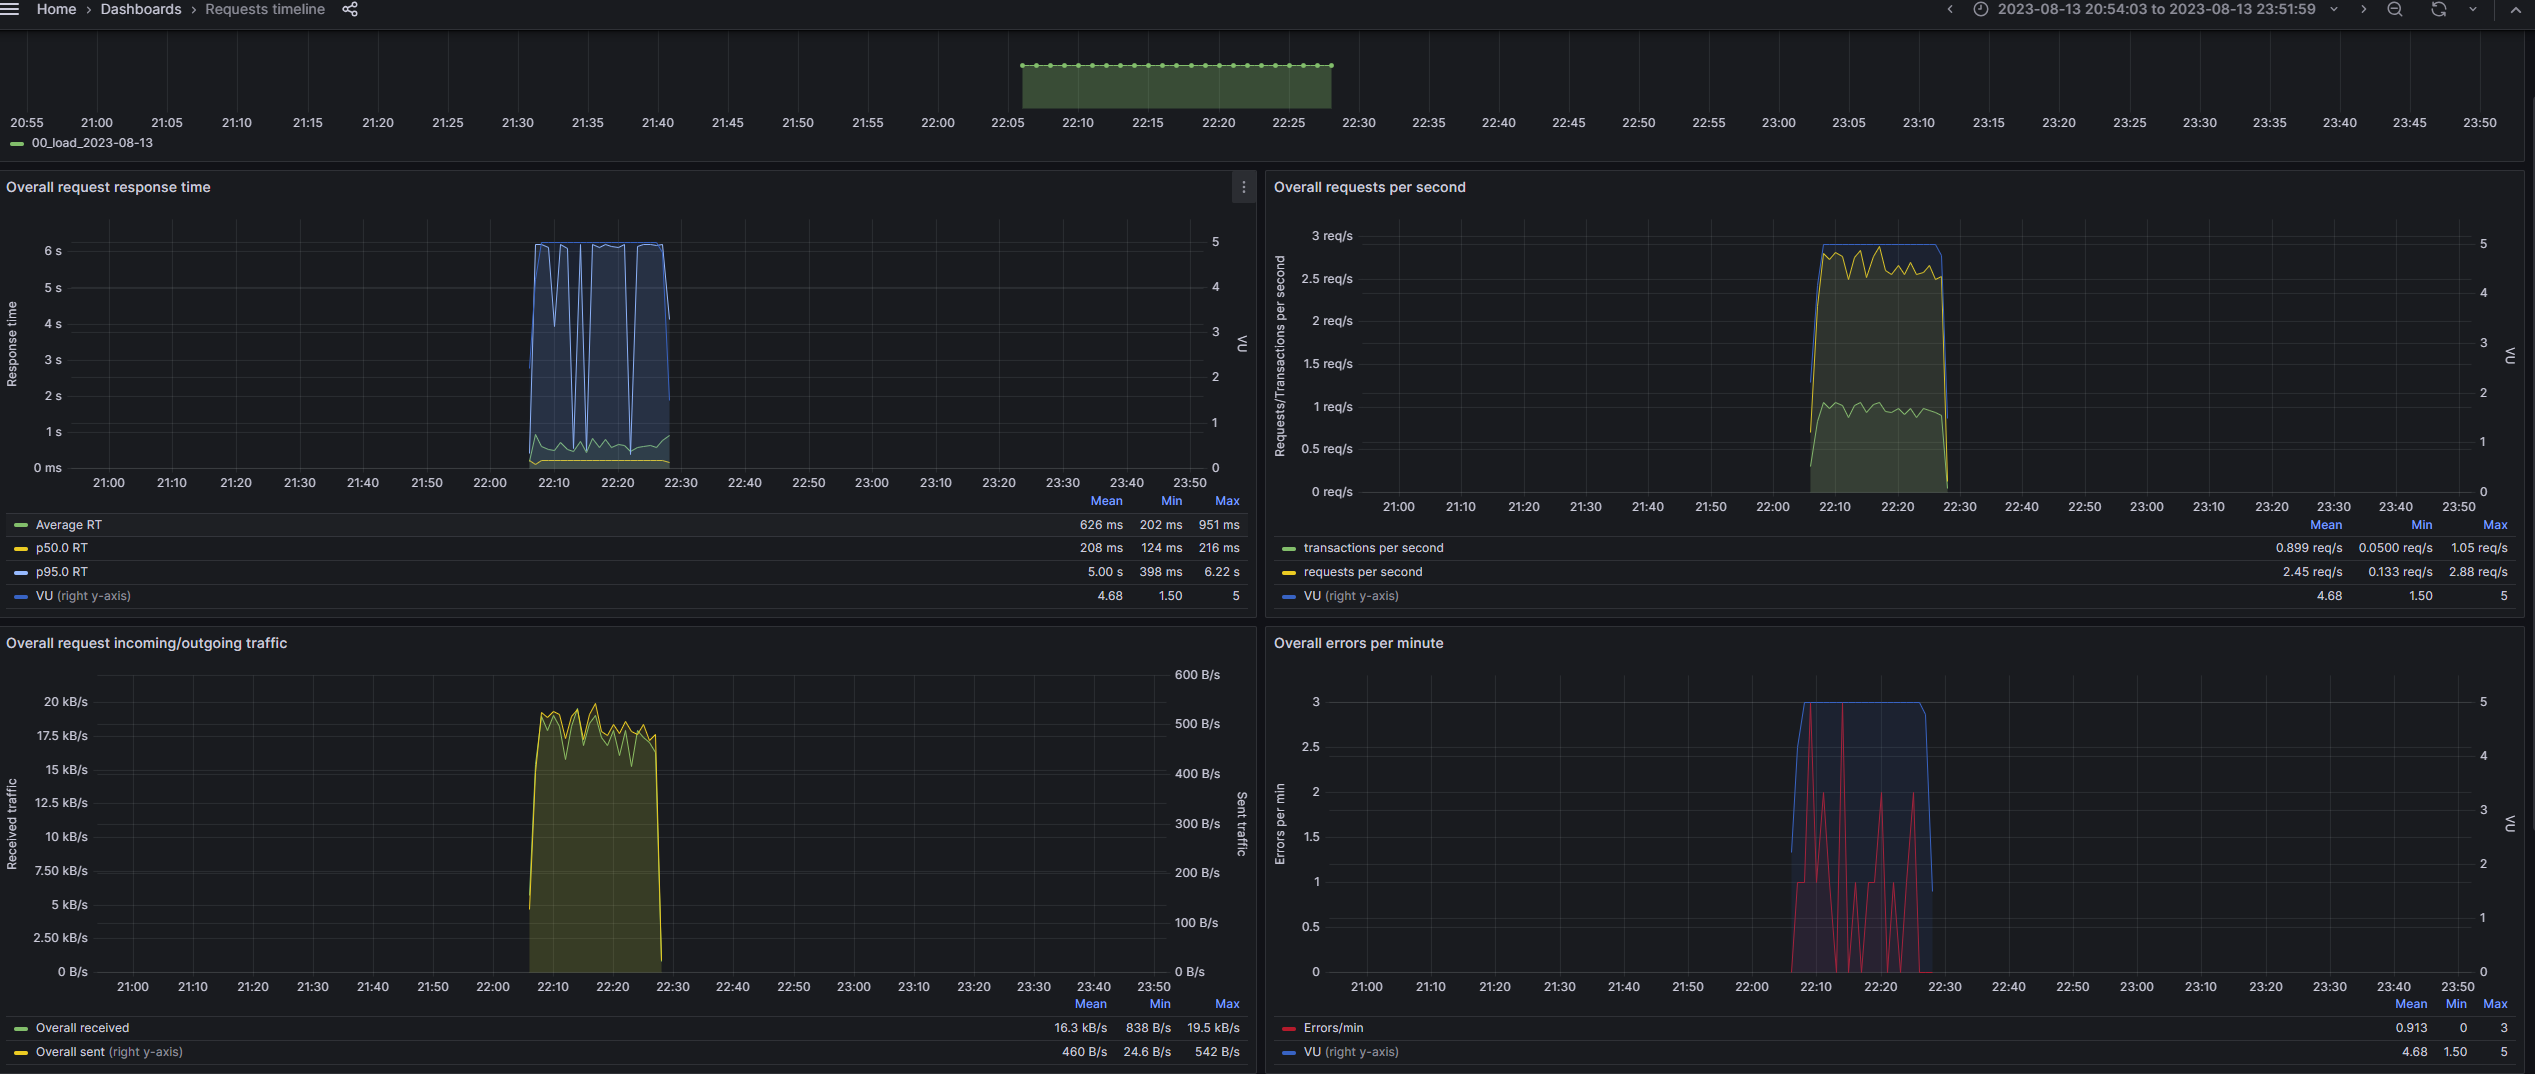Refresh the dashboard
Screen dimensions: 2535x1074
click(2439, 9)
